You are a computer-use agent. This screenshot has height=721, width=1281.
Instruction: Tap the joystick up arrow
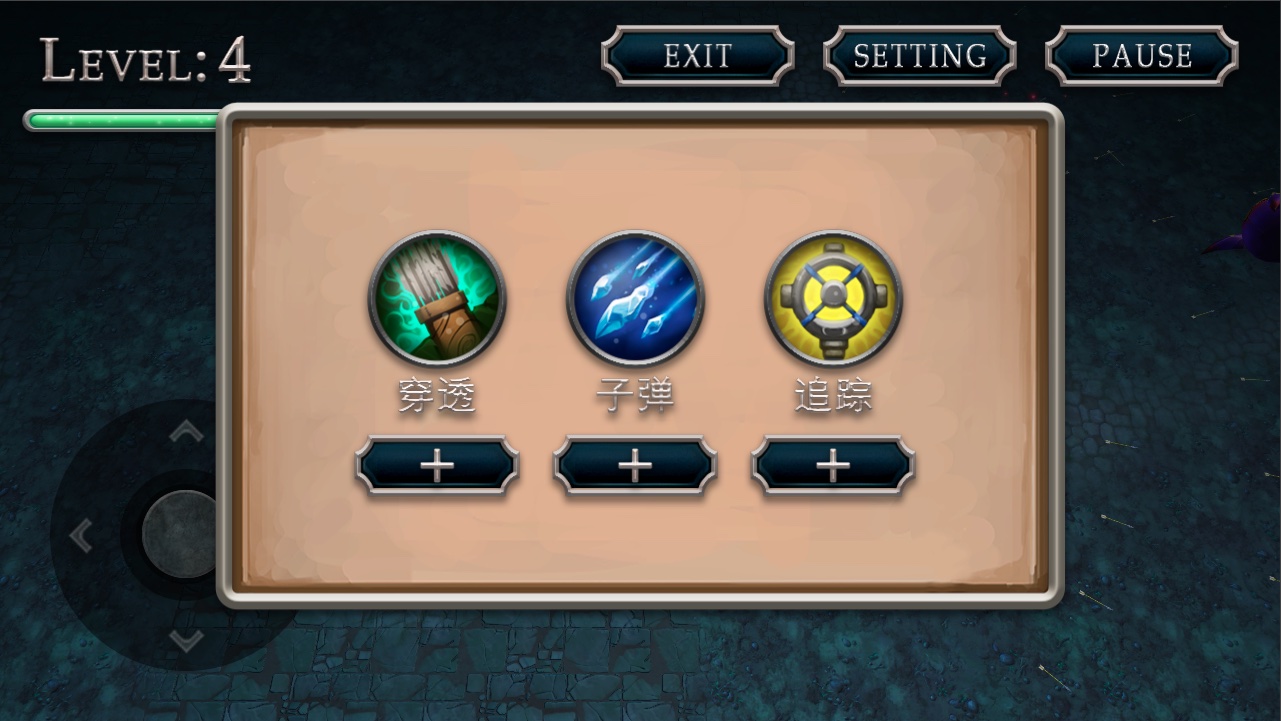[186, 432]
